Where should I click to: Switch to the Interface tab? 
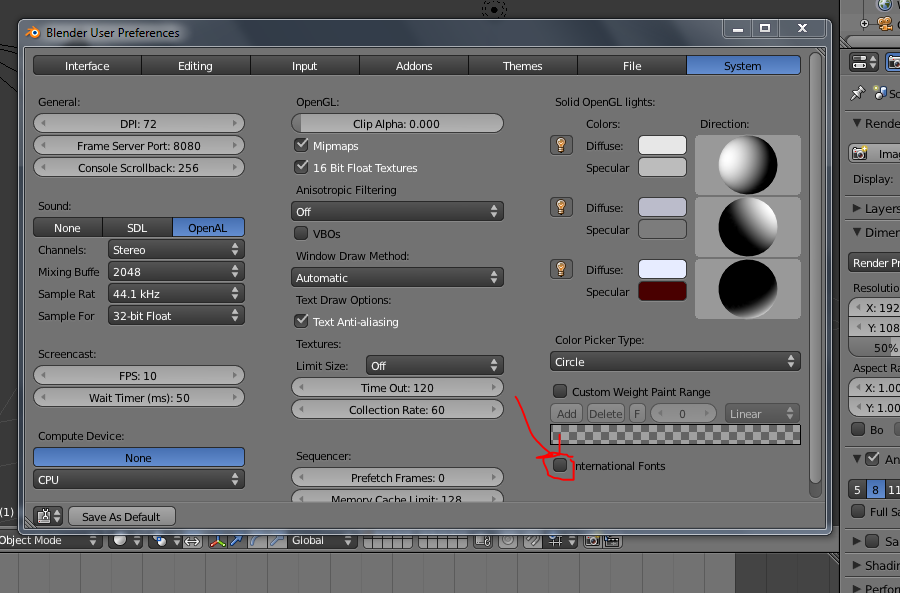pyautogui.click(x=87, y=65)
